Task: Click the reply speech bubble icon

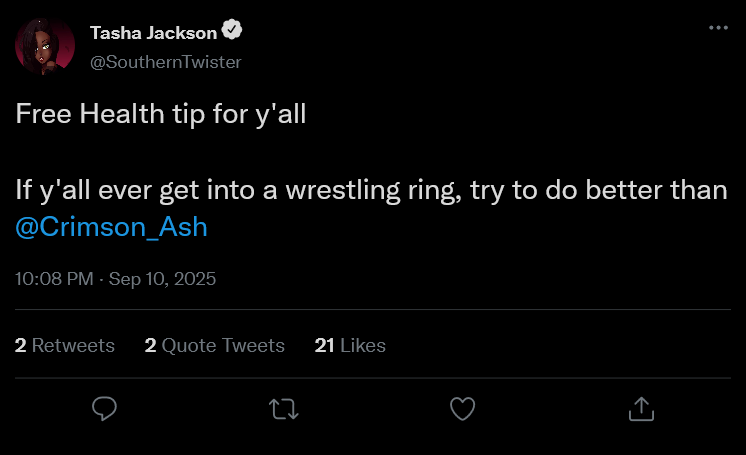Action: (x=104, y=408)
